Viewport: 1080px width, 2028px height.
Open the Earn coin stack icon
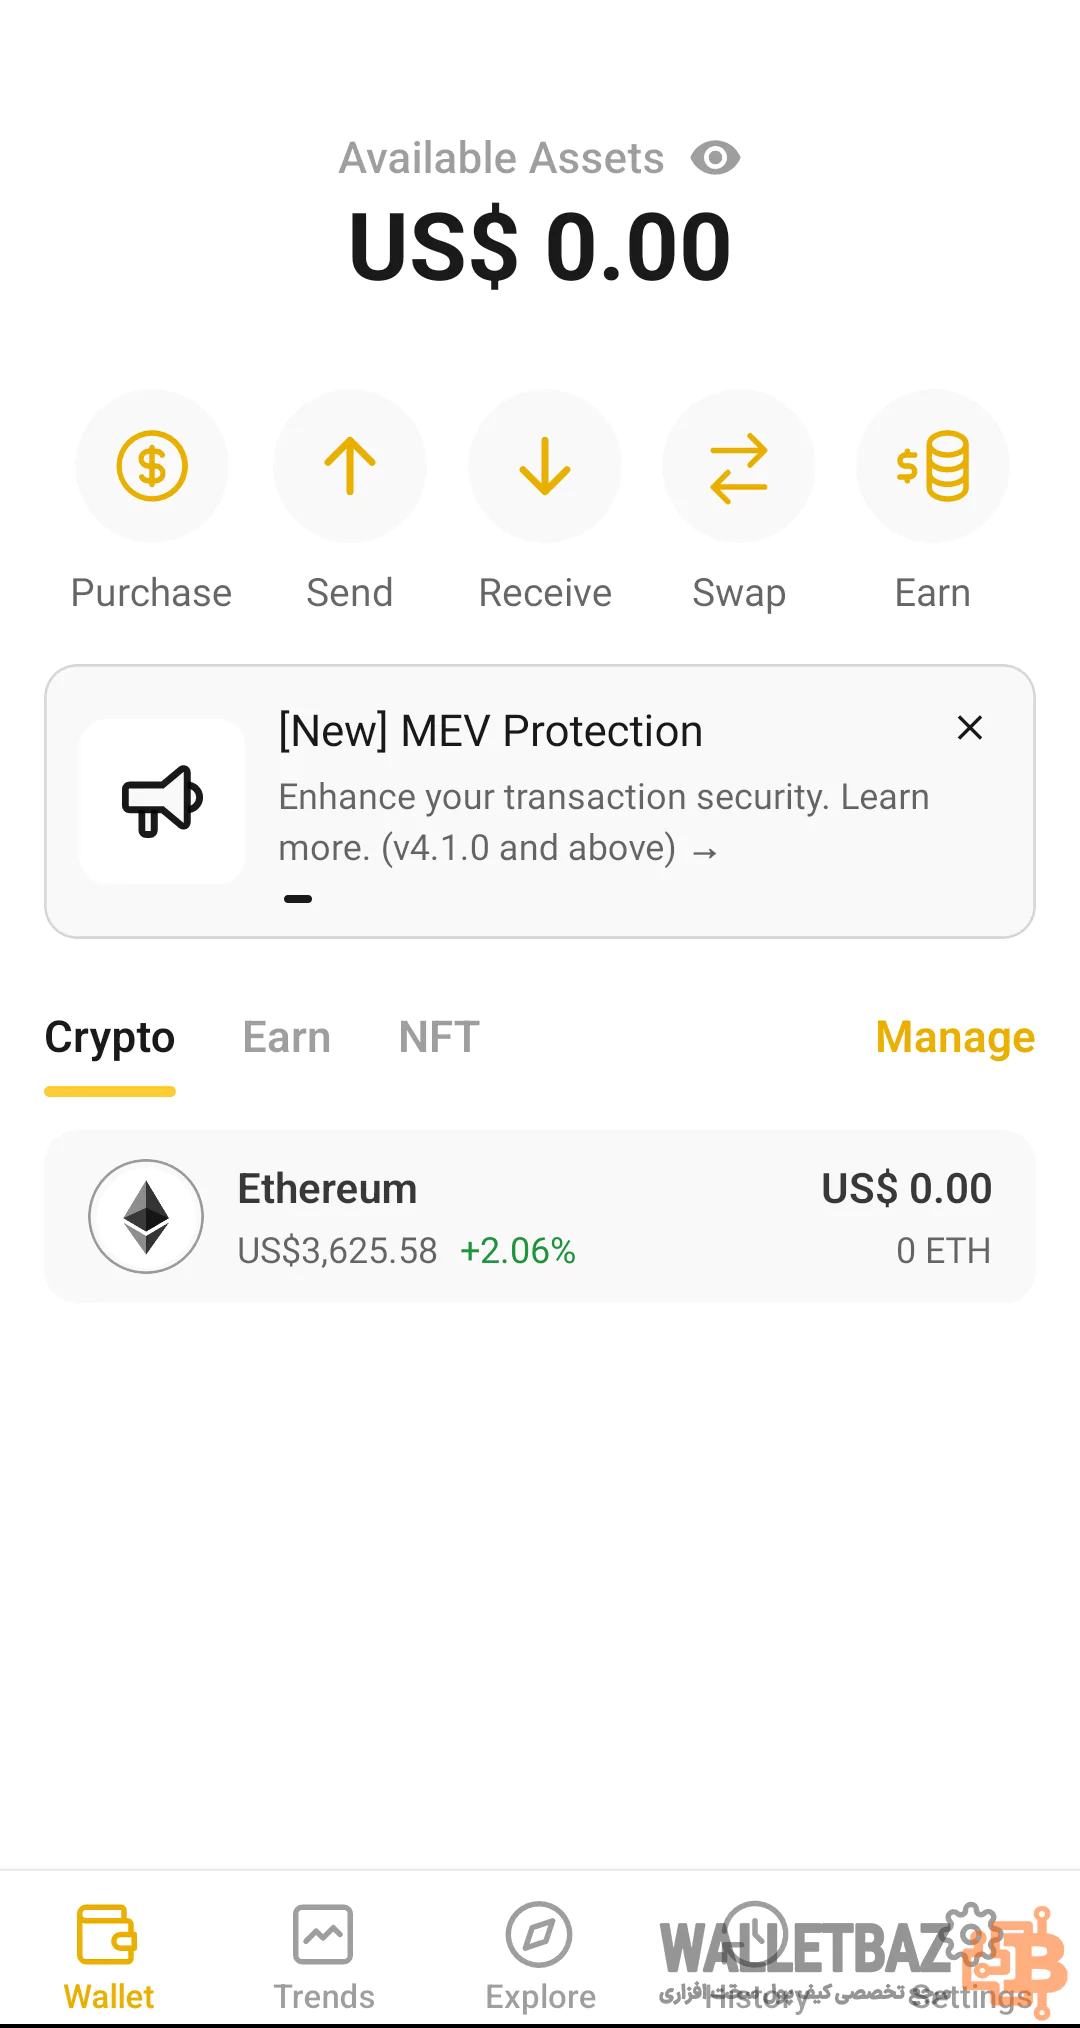[x=933, y=466]
